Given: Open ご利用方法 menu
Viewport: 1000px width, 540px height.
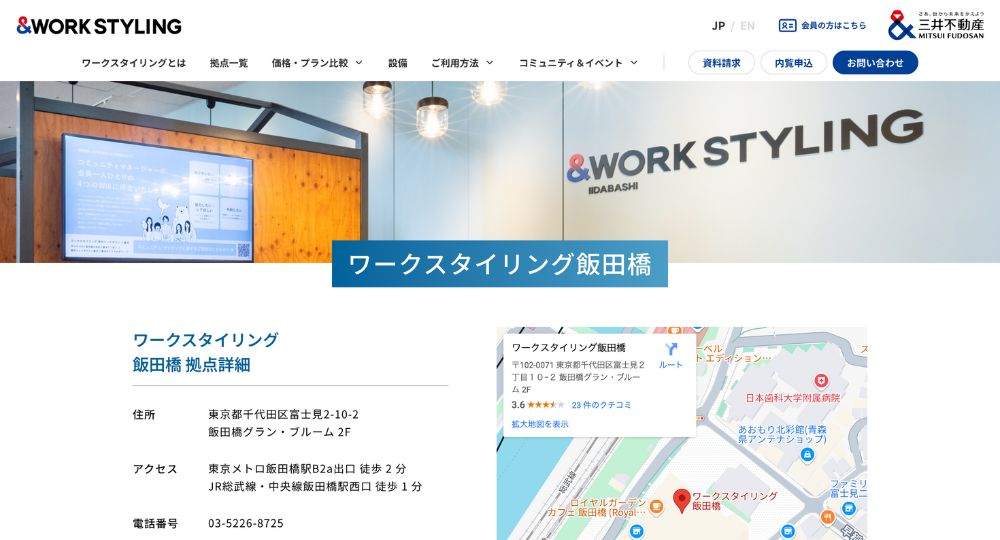Looking at the screenshot, I should point(455,63).
